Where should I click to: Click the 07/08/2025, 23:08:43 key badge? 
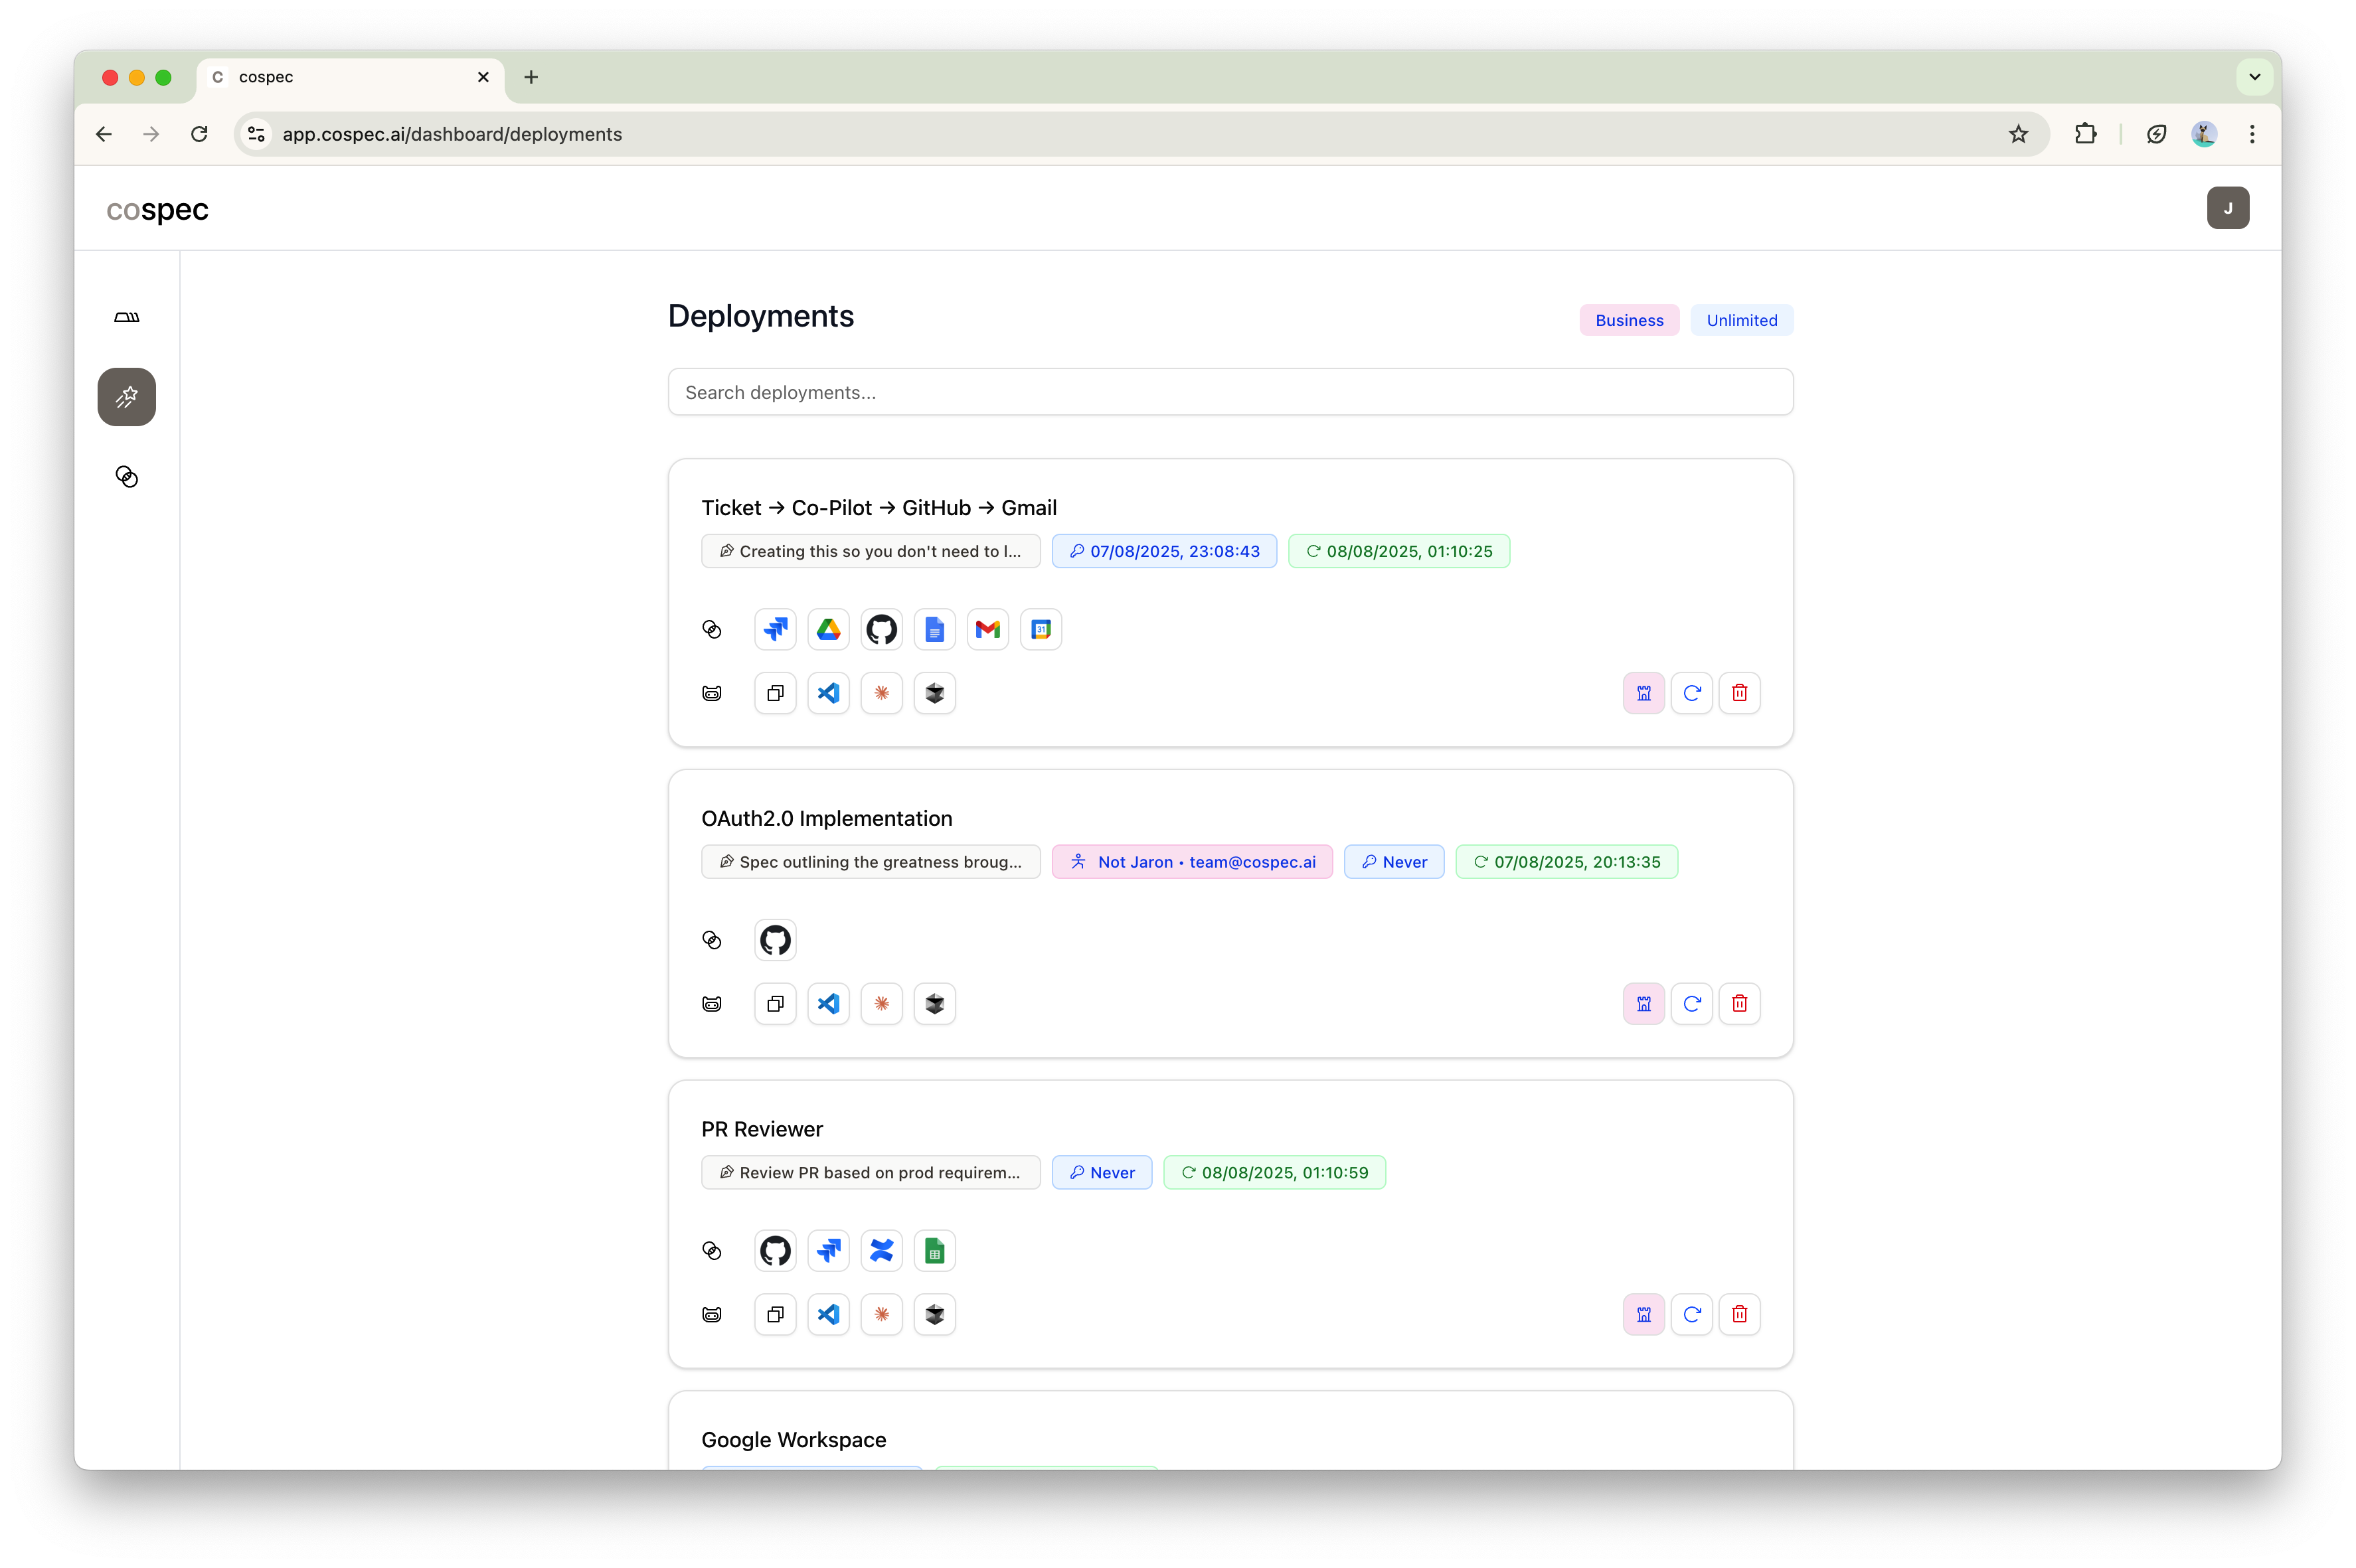tap(1164, 551)
